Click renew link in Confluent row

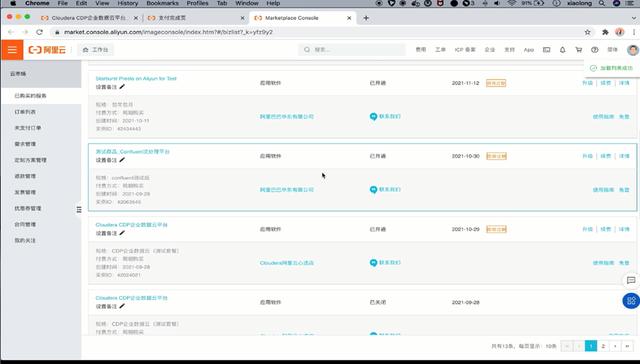tap(606, 156)
